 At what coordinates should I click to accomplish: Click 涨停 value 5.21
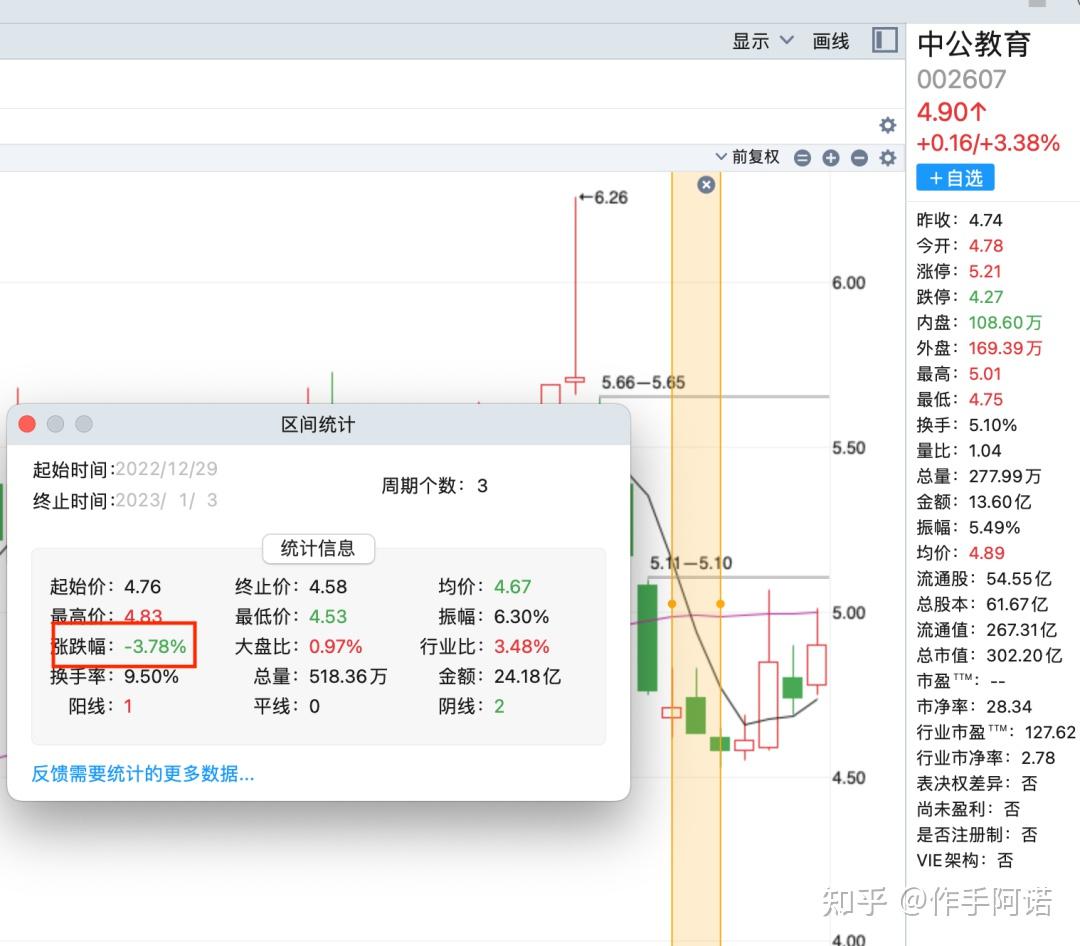tap(985, 271)
